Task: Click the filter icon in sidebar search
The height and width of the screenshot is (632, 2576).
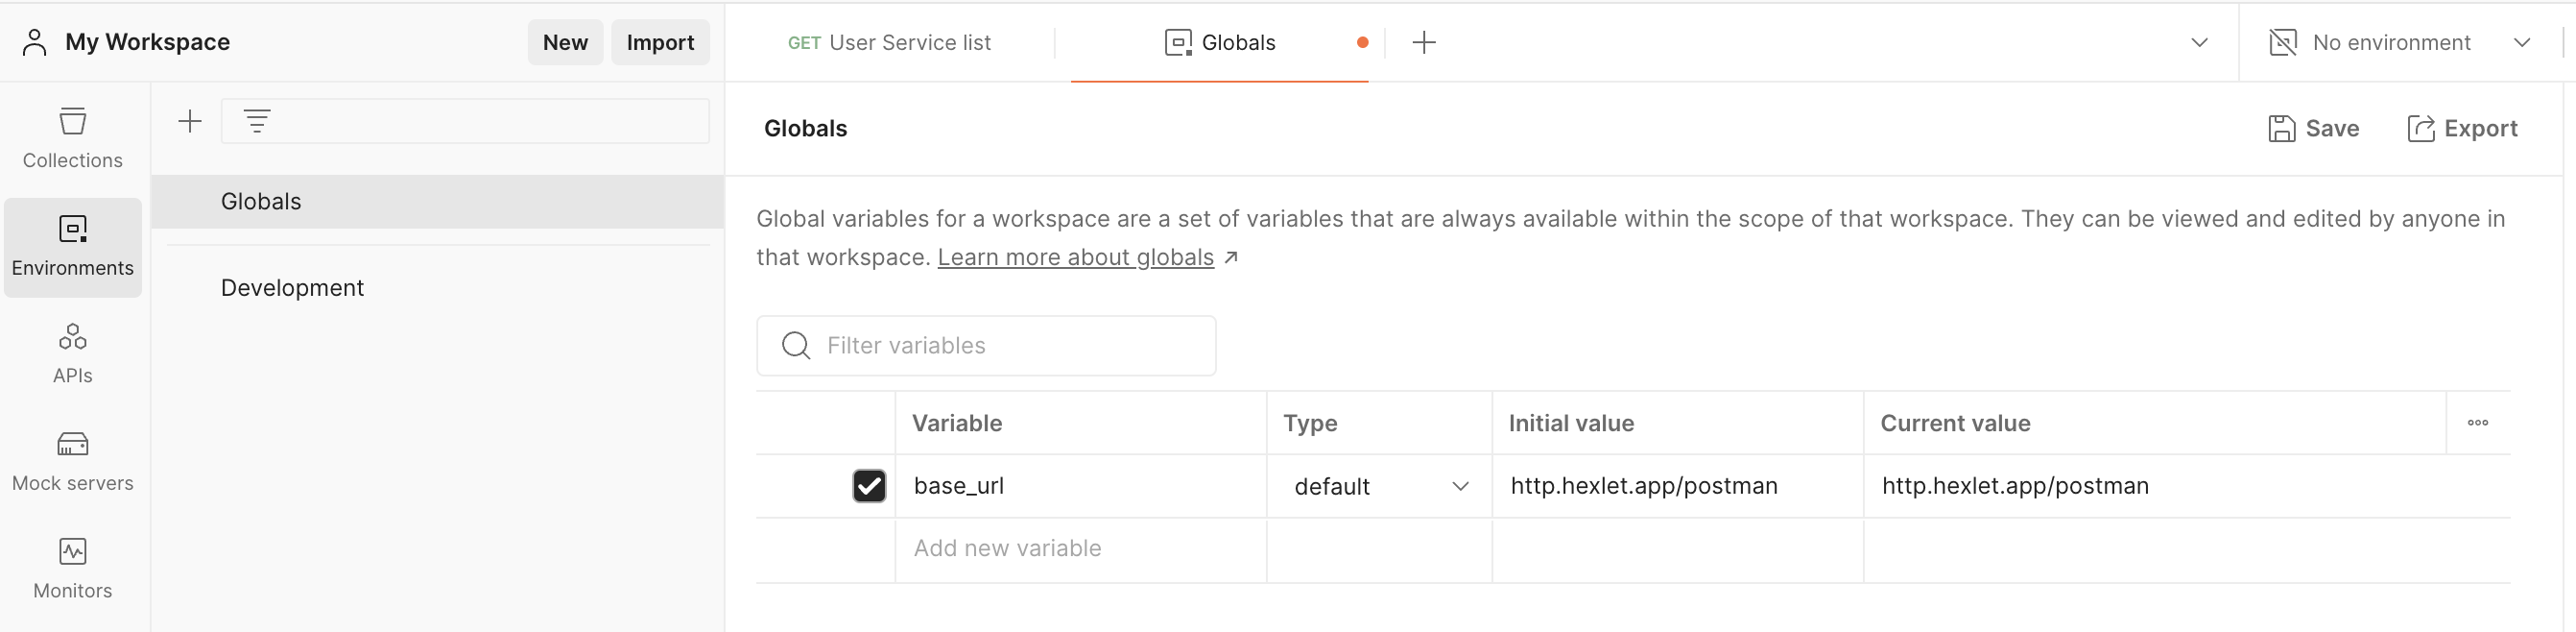Action: click(257, 121)
